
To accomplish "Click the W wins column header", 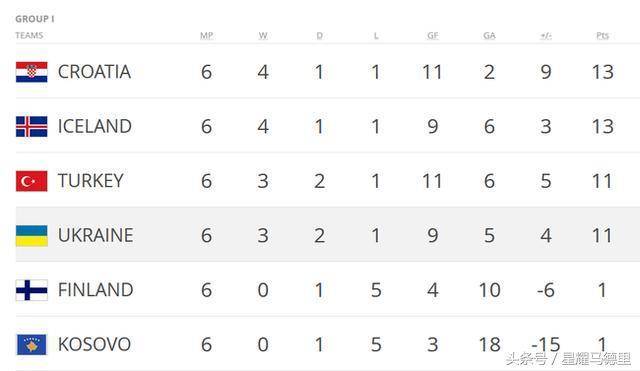I will pos(263,36).
